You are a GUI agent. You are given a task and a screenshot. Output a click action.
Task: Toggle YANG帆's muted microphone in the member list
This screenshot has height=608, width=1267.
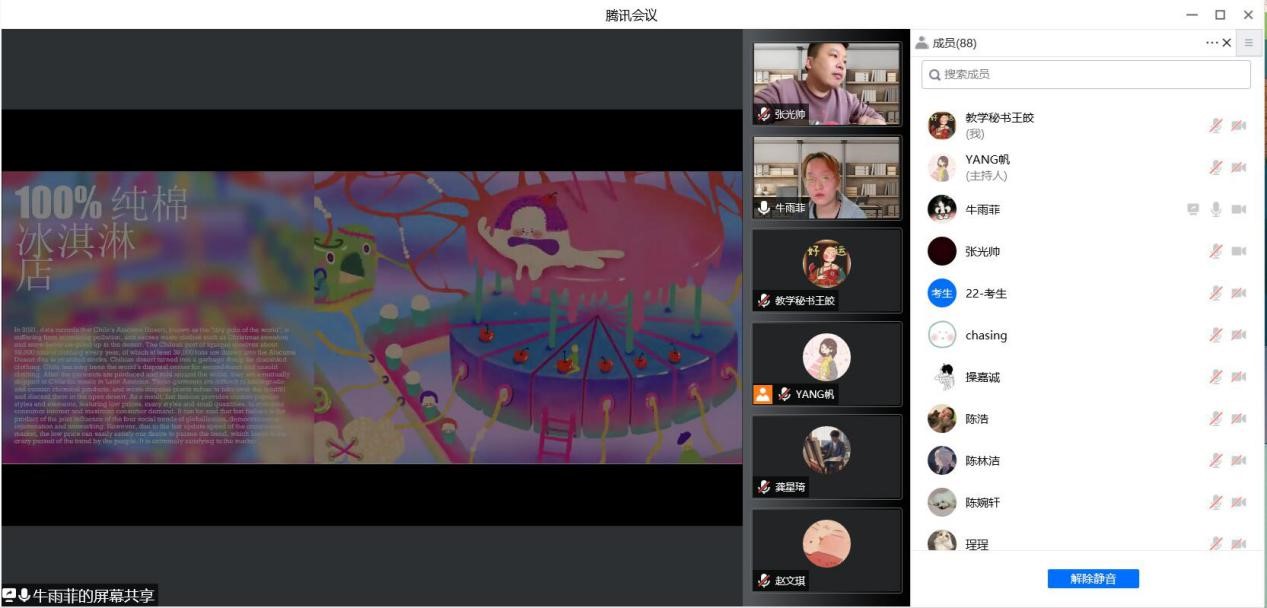[1216, 168]
